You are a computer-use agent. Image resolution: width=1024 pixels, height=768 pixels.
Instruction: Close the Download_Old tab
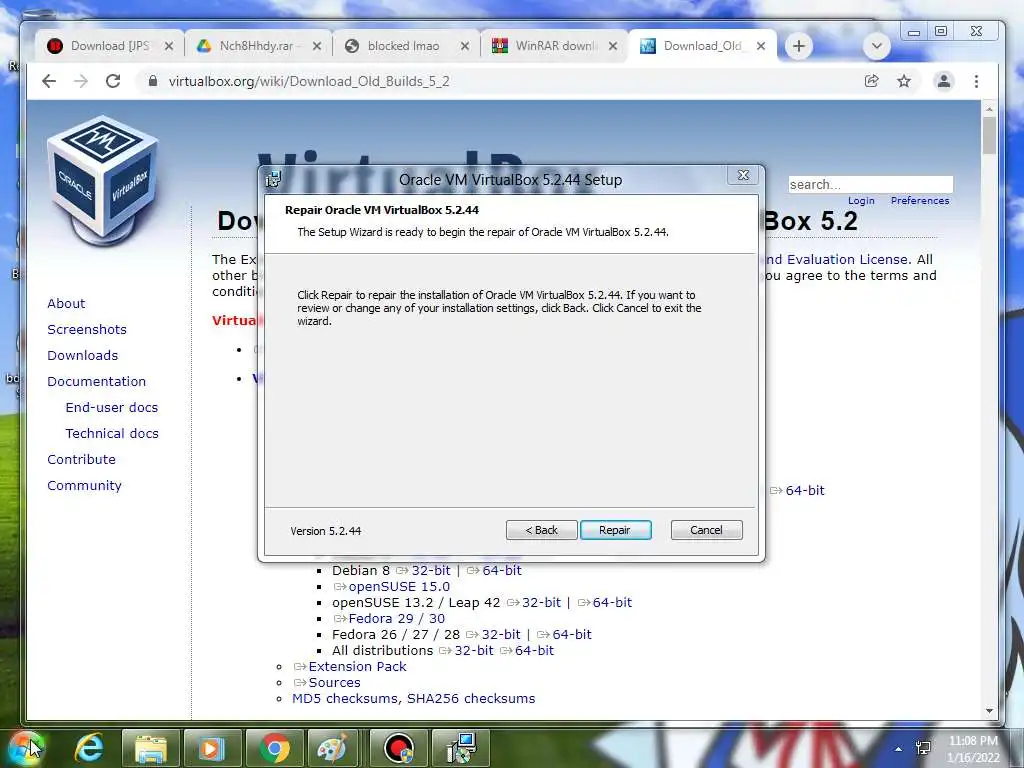coord(761,46)
